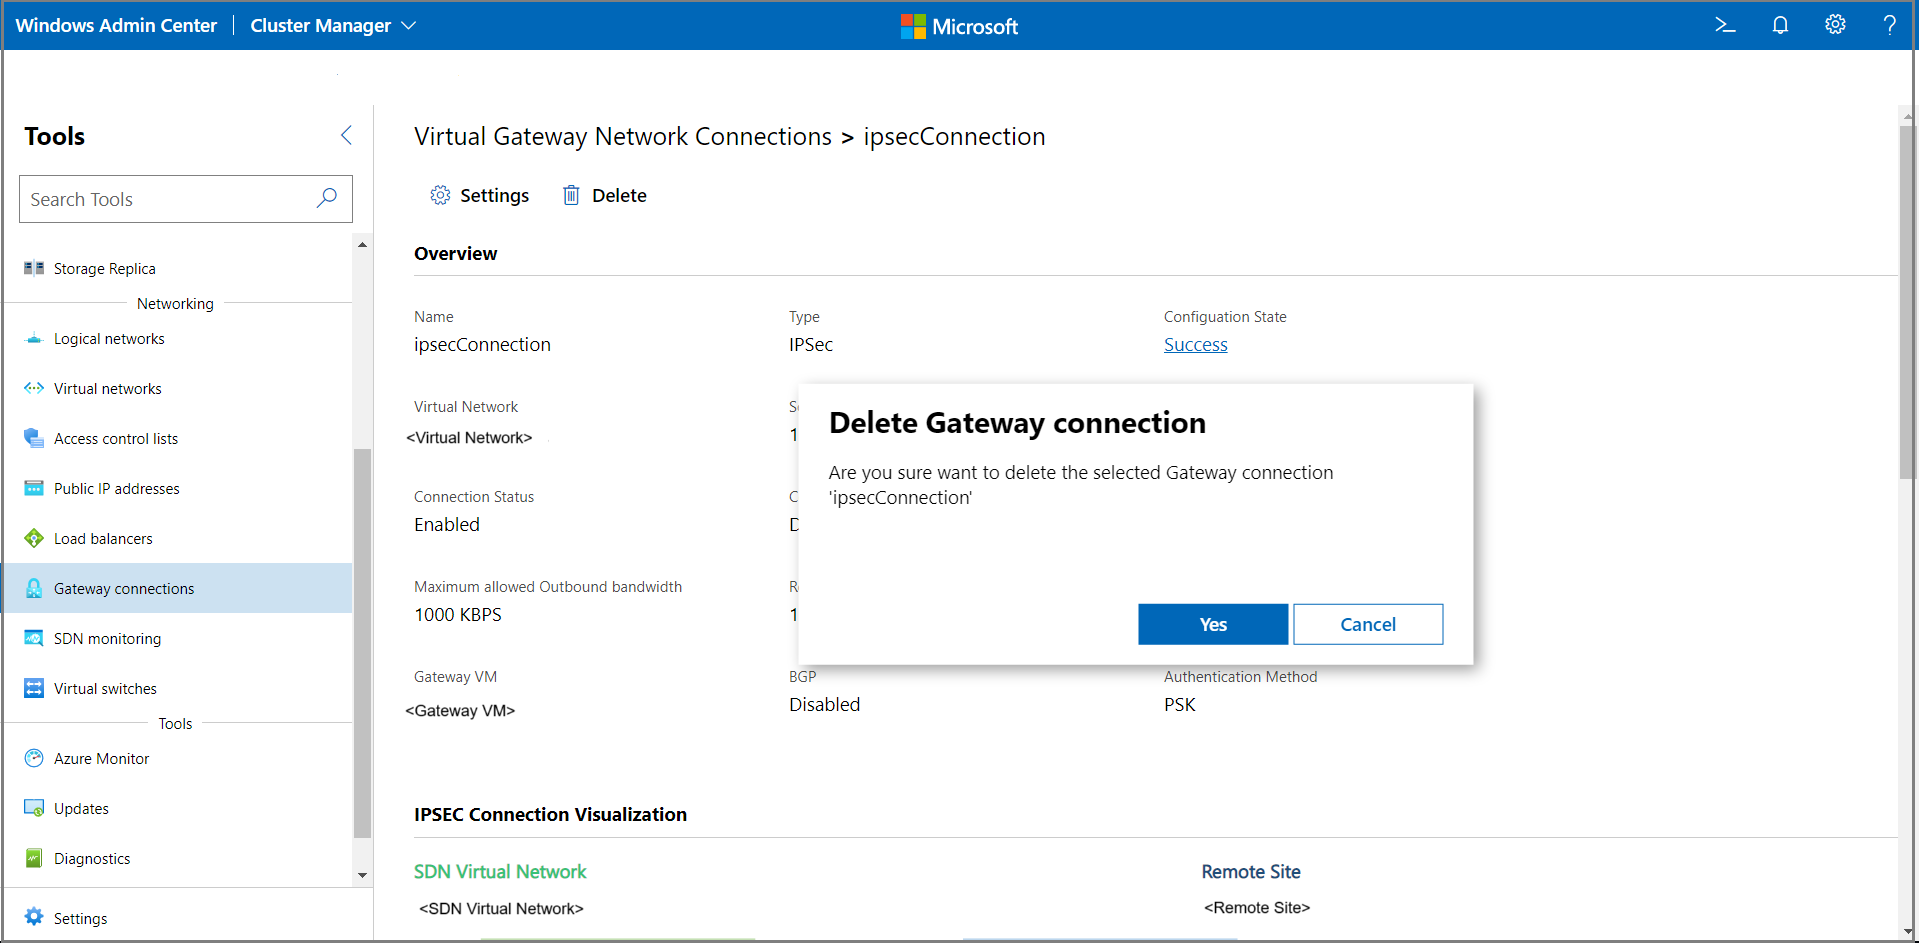Screen dimensions: 1919x943
Task: Select SDN monitoring from tools list
Action: click(107, 638)
